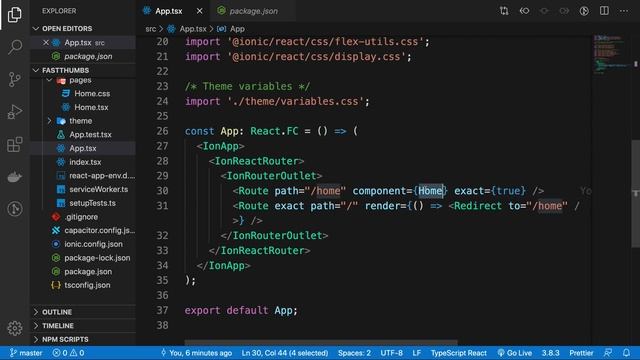This screenshot has height=360, width=640.
Task: Click 'export default App;' on line 37
Action: (x=241, y=310)
